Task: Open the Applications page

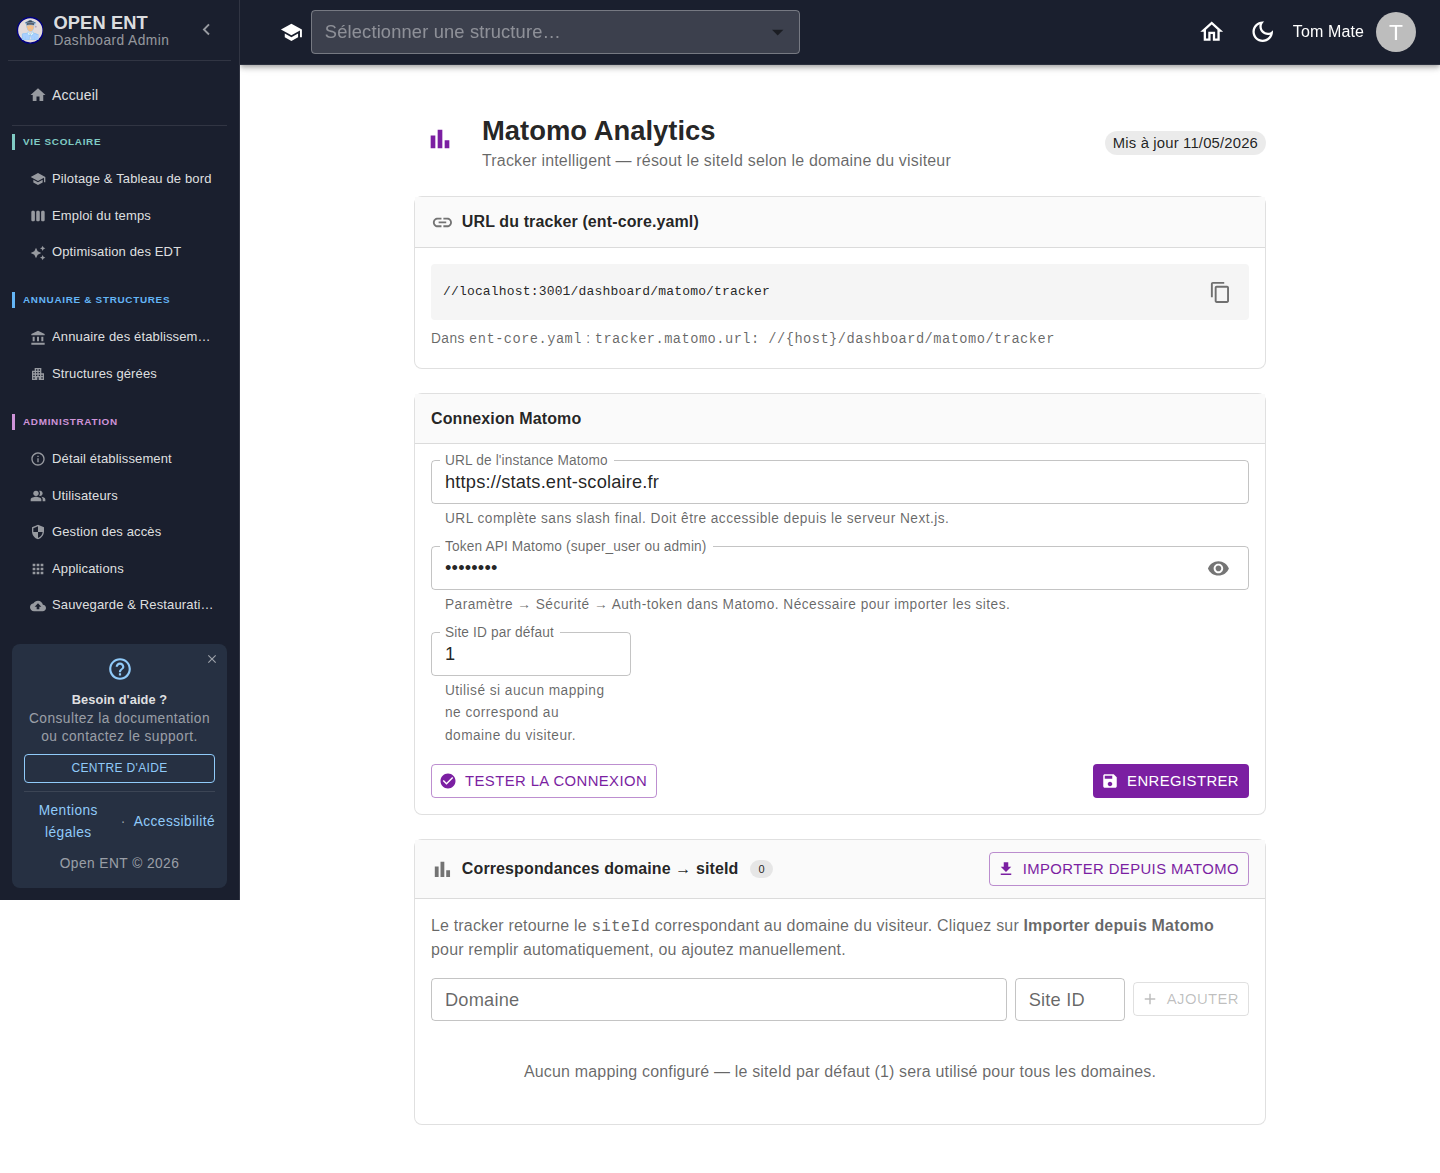Action: (x=120, y=569)
